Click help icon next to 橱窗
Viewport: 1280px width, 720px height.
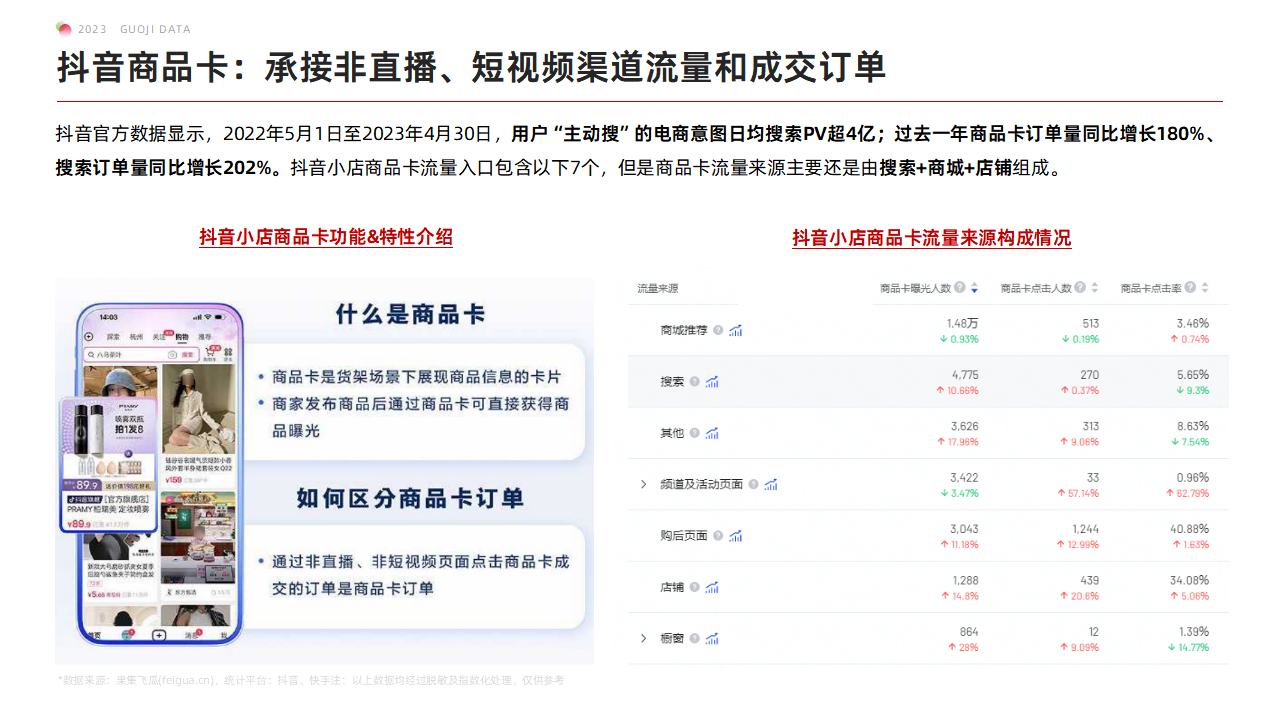click(x=694, y=638)
